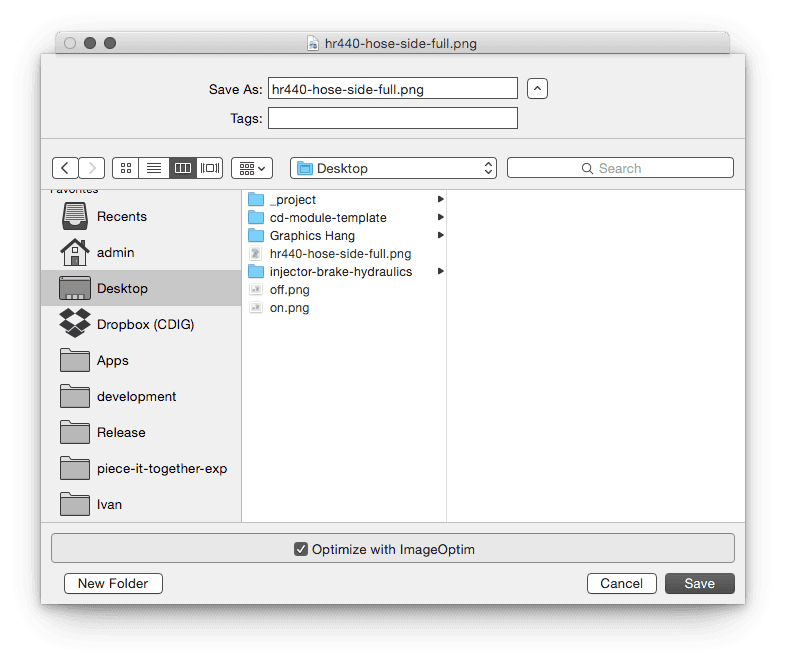
Task: Collapse the save dialog with chevron button
Action: (x=537, y=89)
